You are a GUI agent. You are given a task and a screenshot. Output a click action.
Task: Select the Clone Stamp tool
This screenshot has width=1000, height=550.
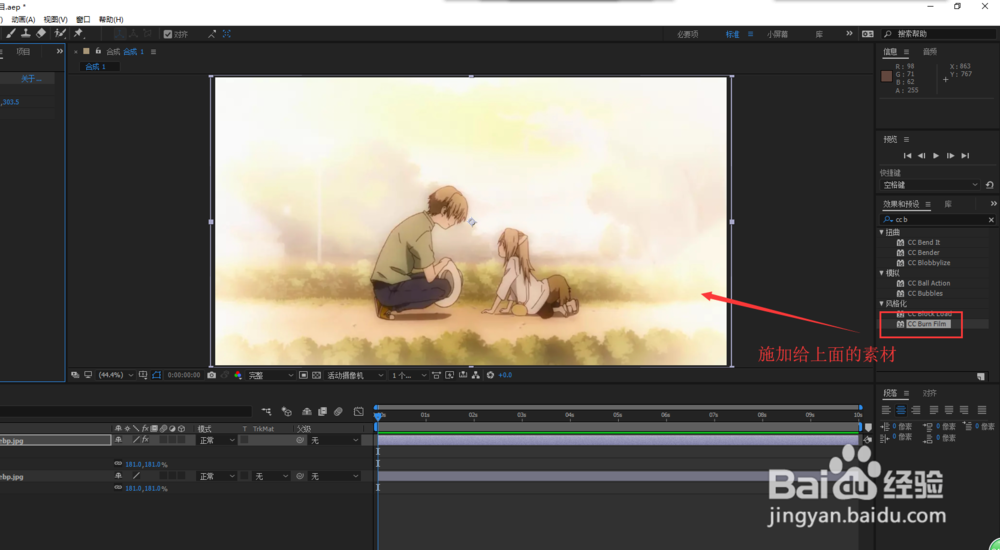pyautogui.click(x=26, y=33)
